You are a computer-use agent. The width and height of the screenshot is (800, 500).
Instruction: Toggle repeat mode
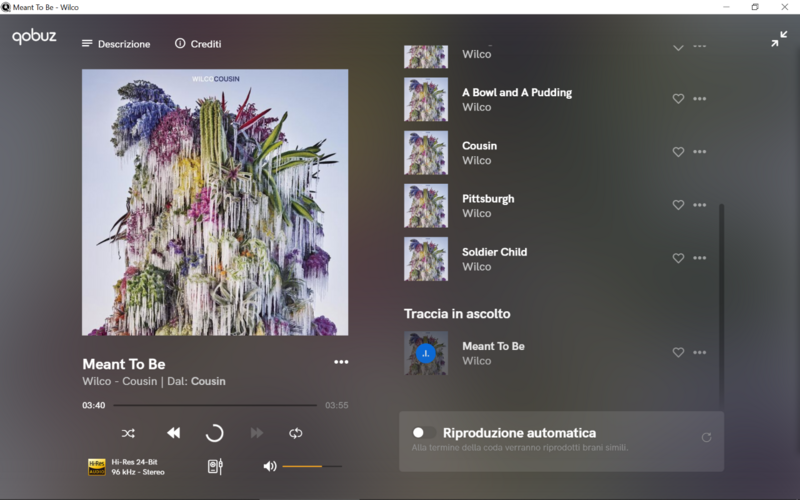296,433
